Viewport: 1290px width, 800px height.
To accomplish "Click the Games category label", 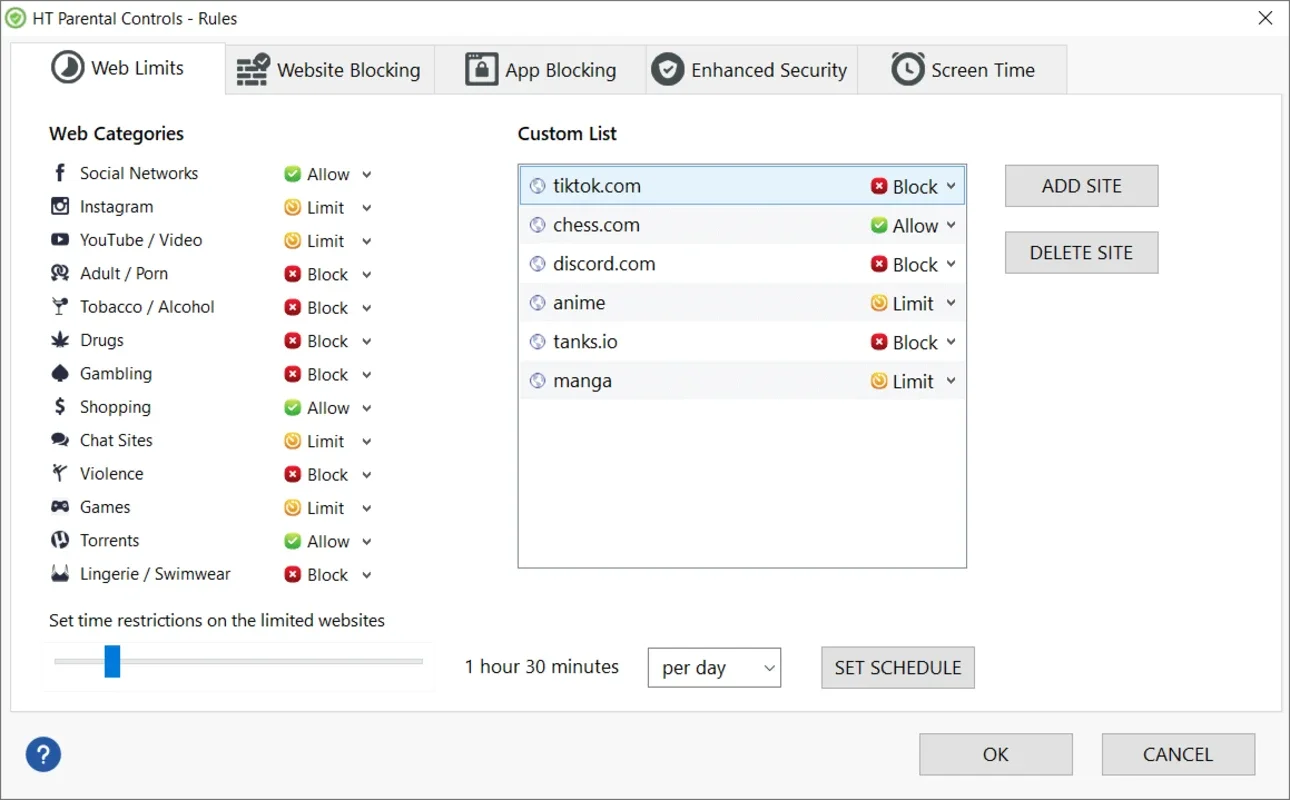I will click(105, 507).
